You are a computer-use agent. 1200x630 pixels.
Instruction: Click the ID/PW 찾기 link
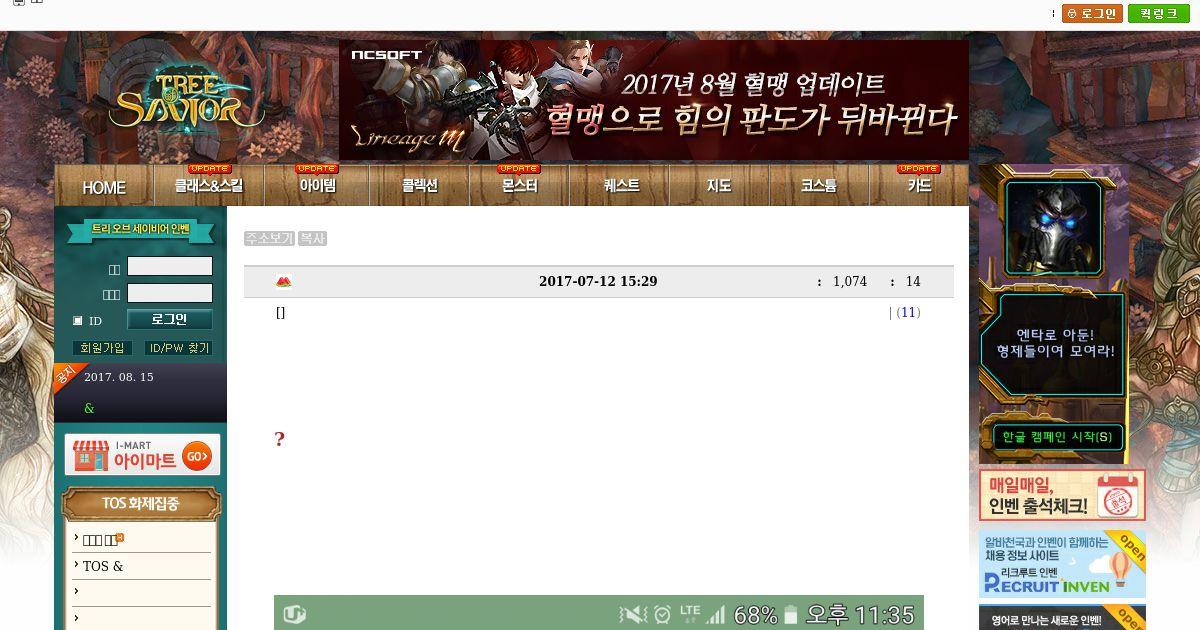click(179, 348)
